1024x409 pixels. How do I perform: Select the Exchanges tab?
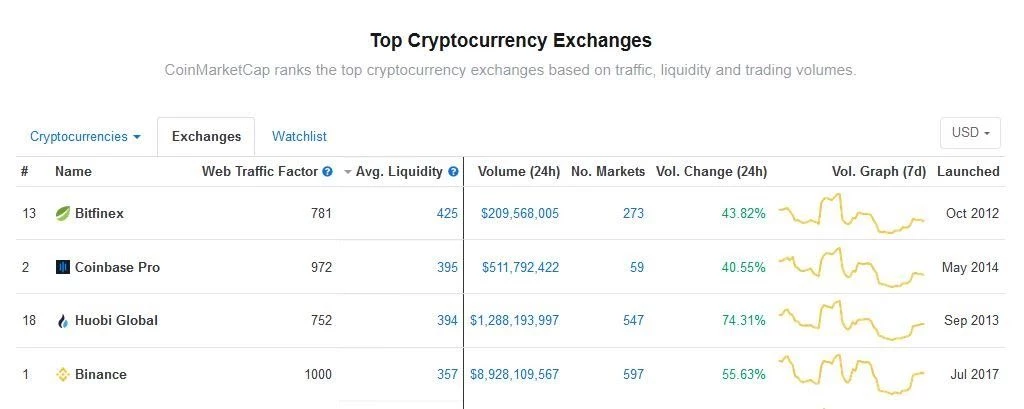tap(206, 136)
